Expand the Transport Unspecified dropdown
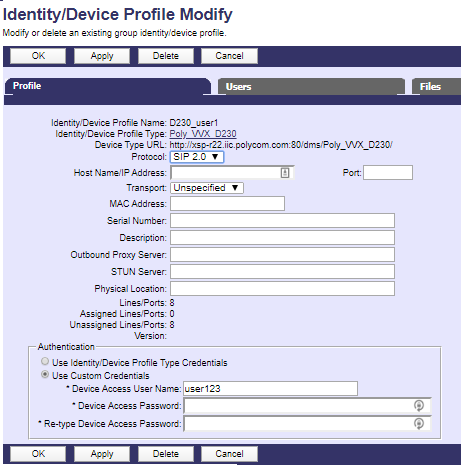This screenshot has height=470, width=461. 207,188
